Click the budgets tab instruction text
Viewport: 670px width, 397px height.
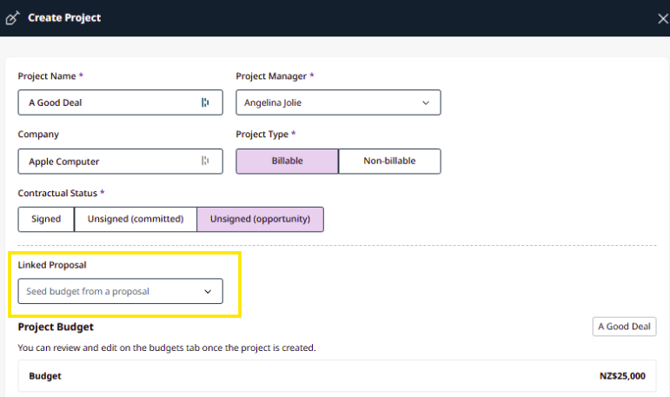coord(167,348)
